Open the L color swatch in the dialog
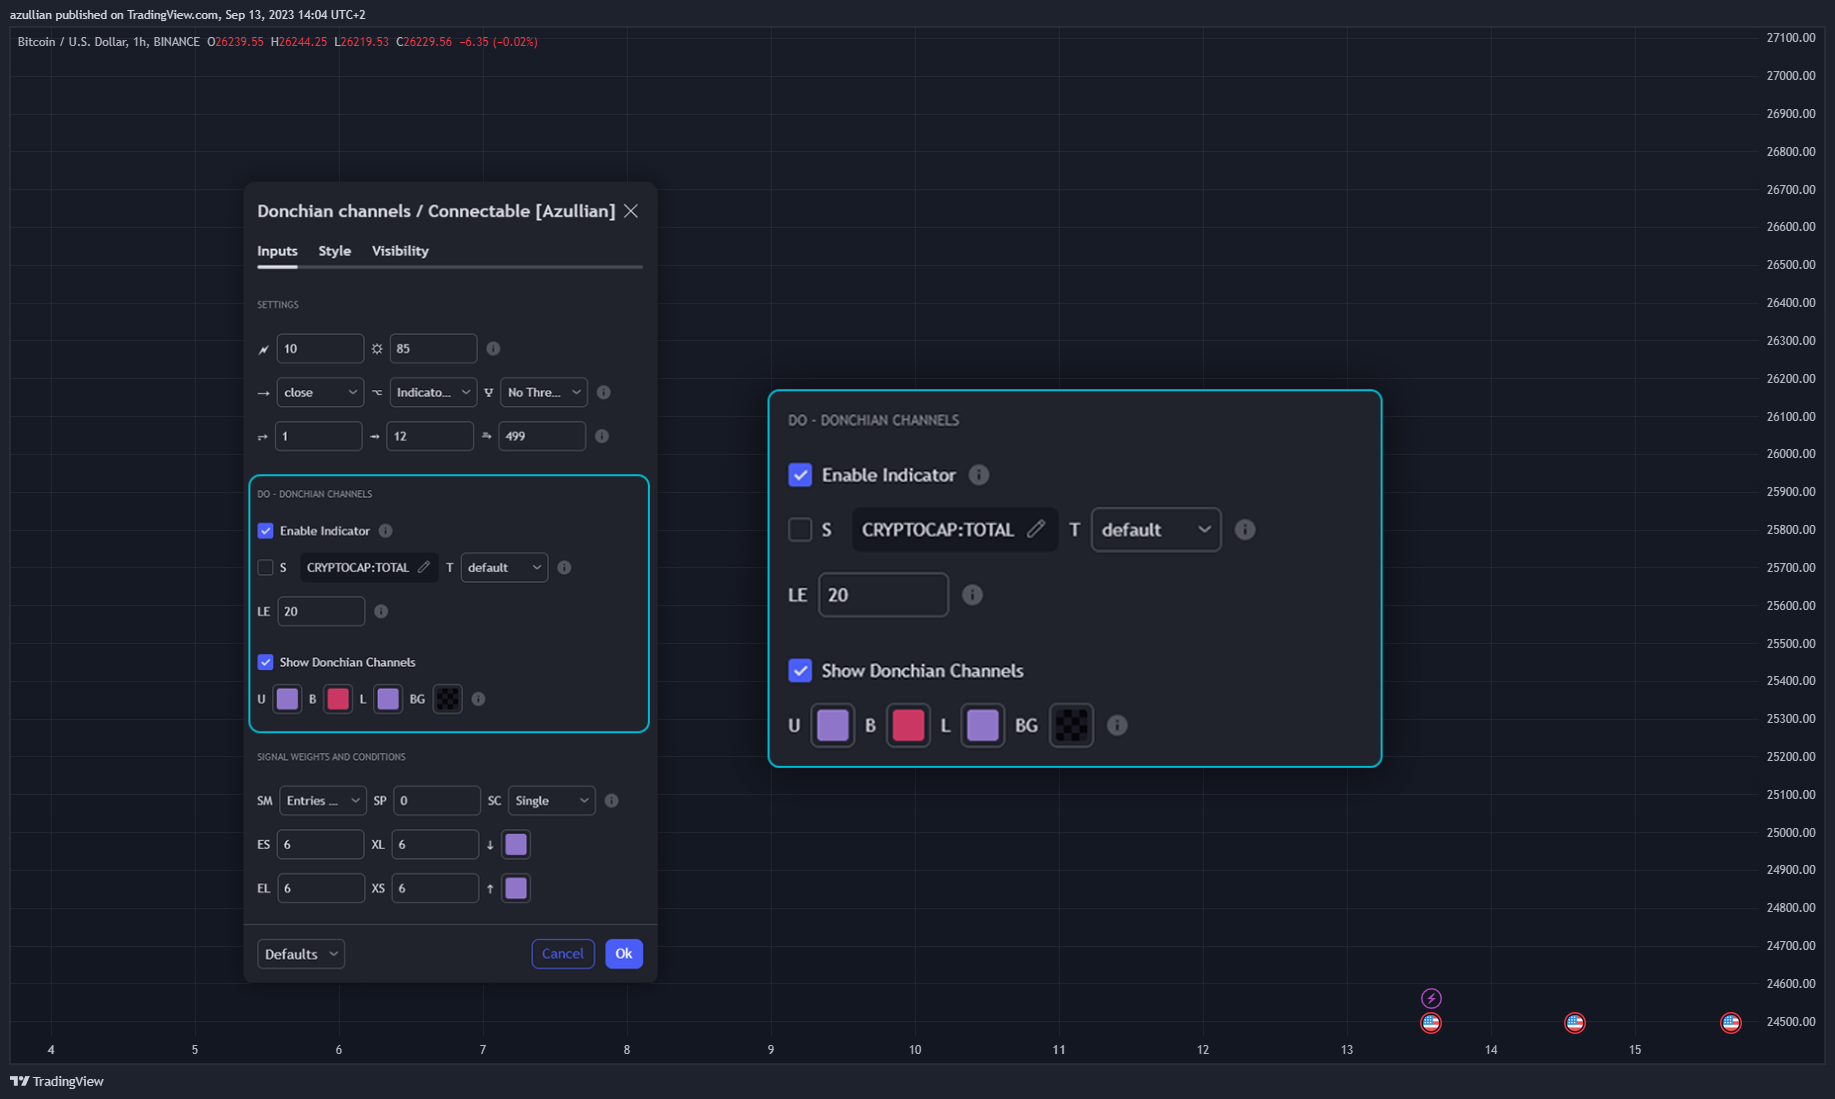 tap(388, 699)
